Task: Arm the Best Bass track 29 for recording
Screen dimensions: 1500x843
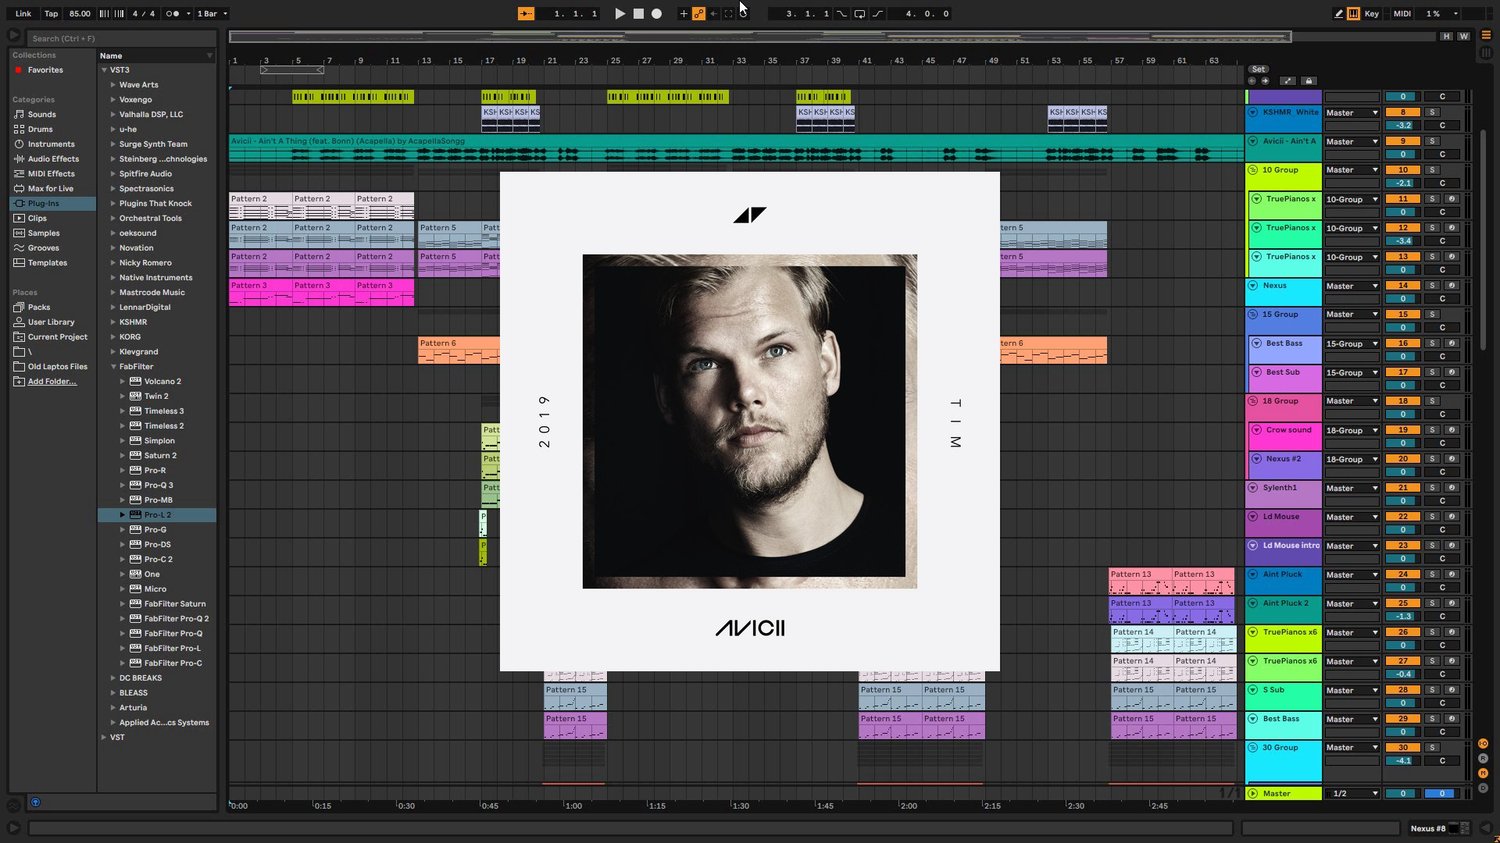Action: coord(1452,719)
